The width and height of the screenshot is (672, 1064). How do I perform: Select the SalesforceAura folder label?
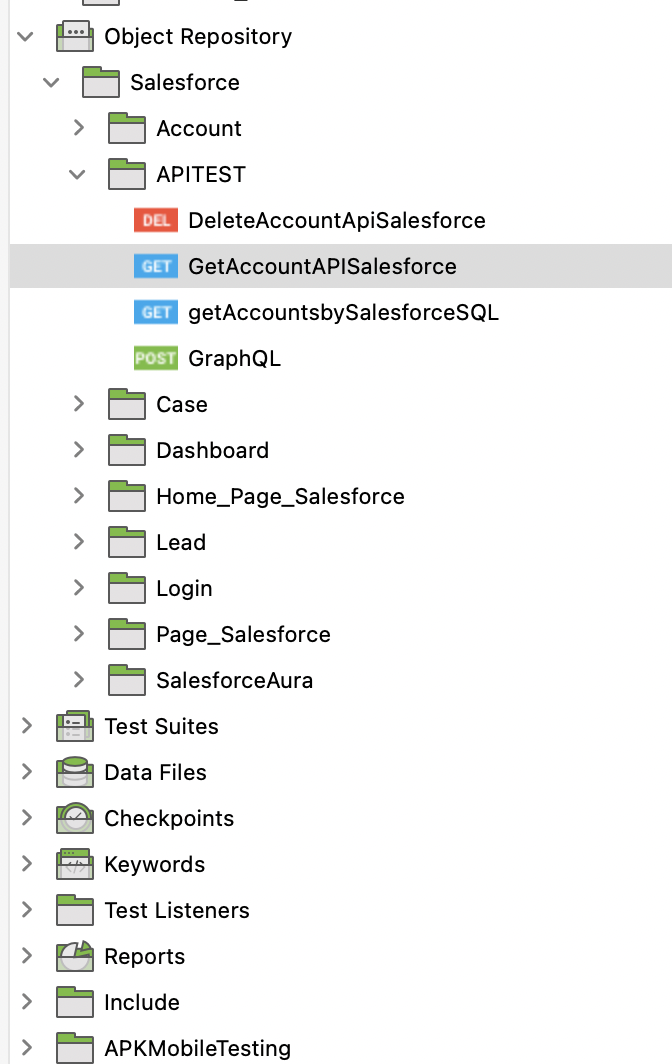tap(235, 681)
